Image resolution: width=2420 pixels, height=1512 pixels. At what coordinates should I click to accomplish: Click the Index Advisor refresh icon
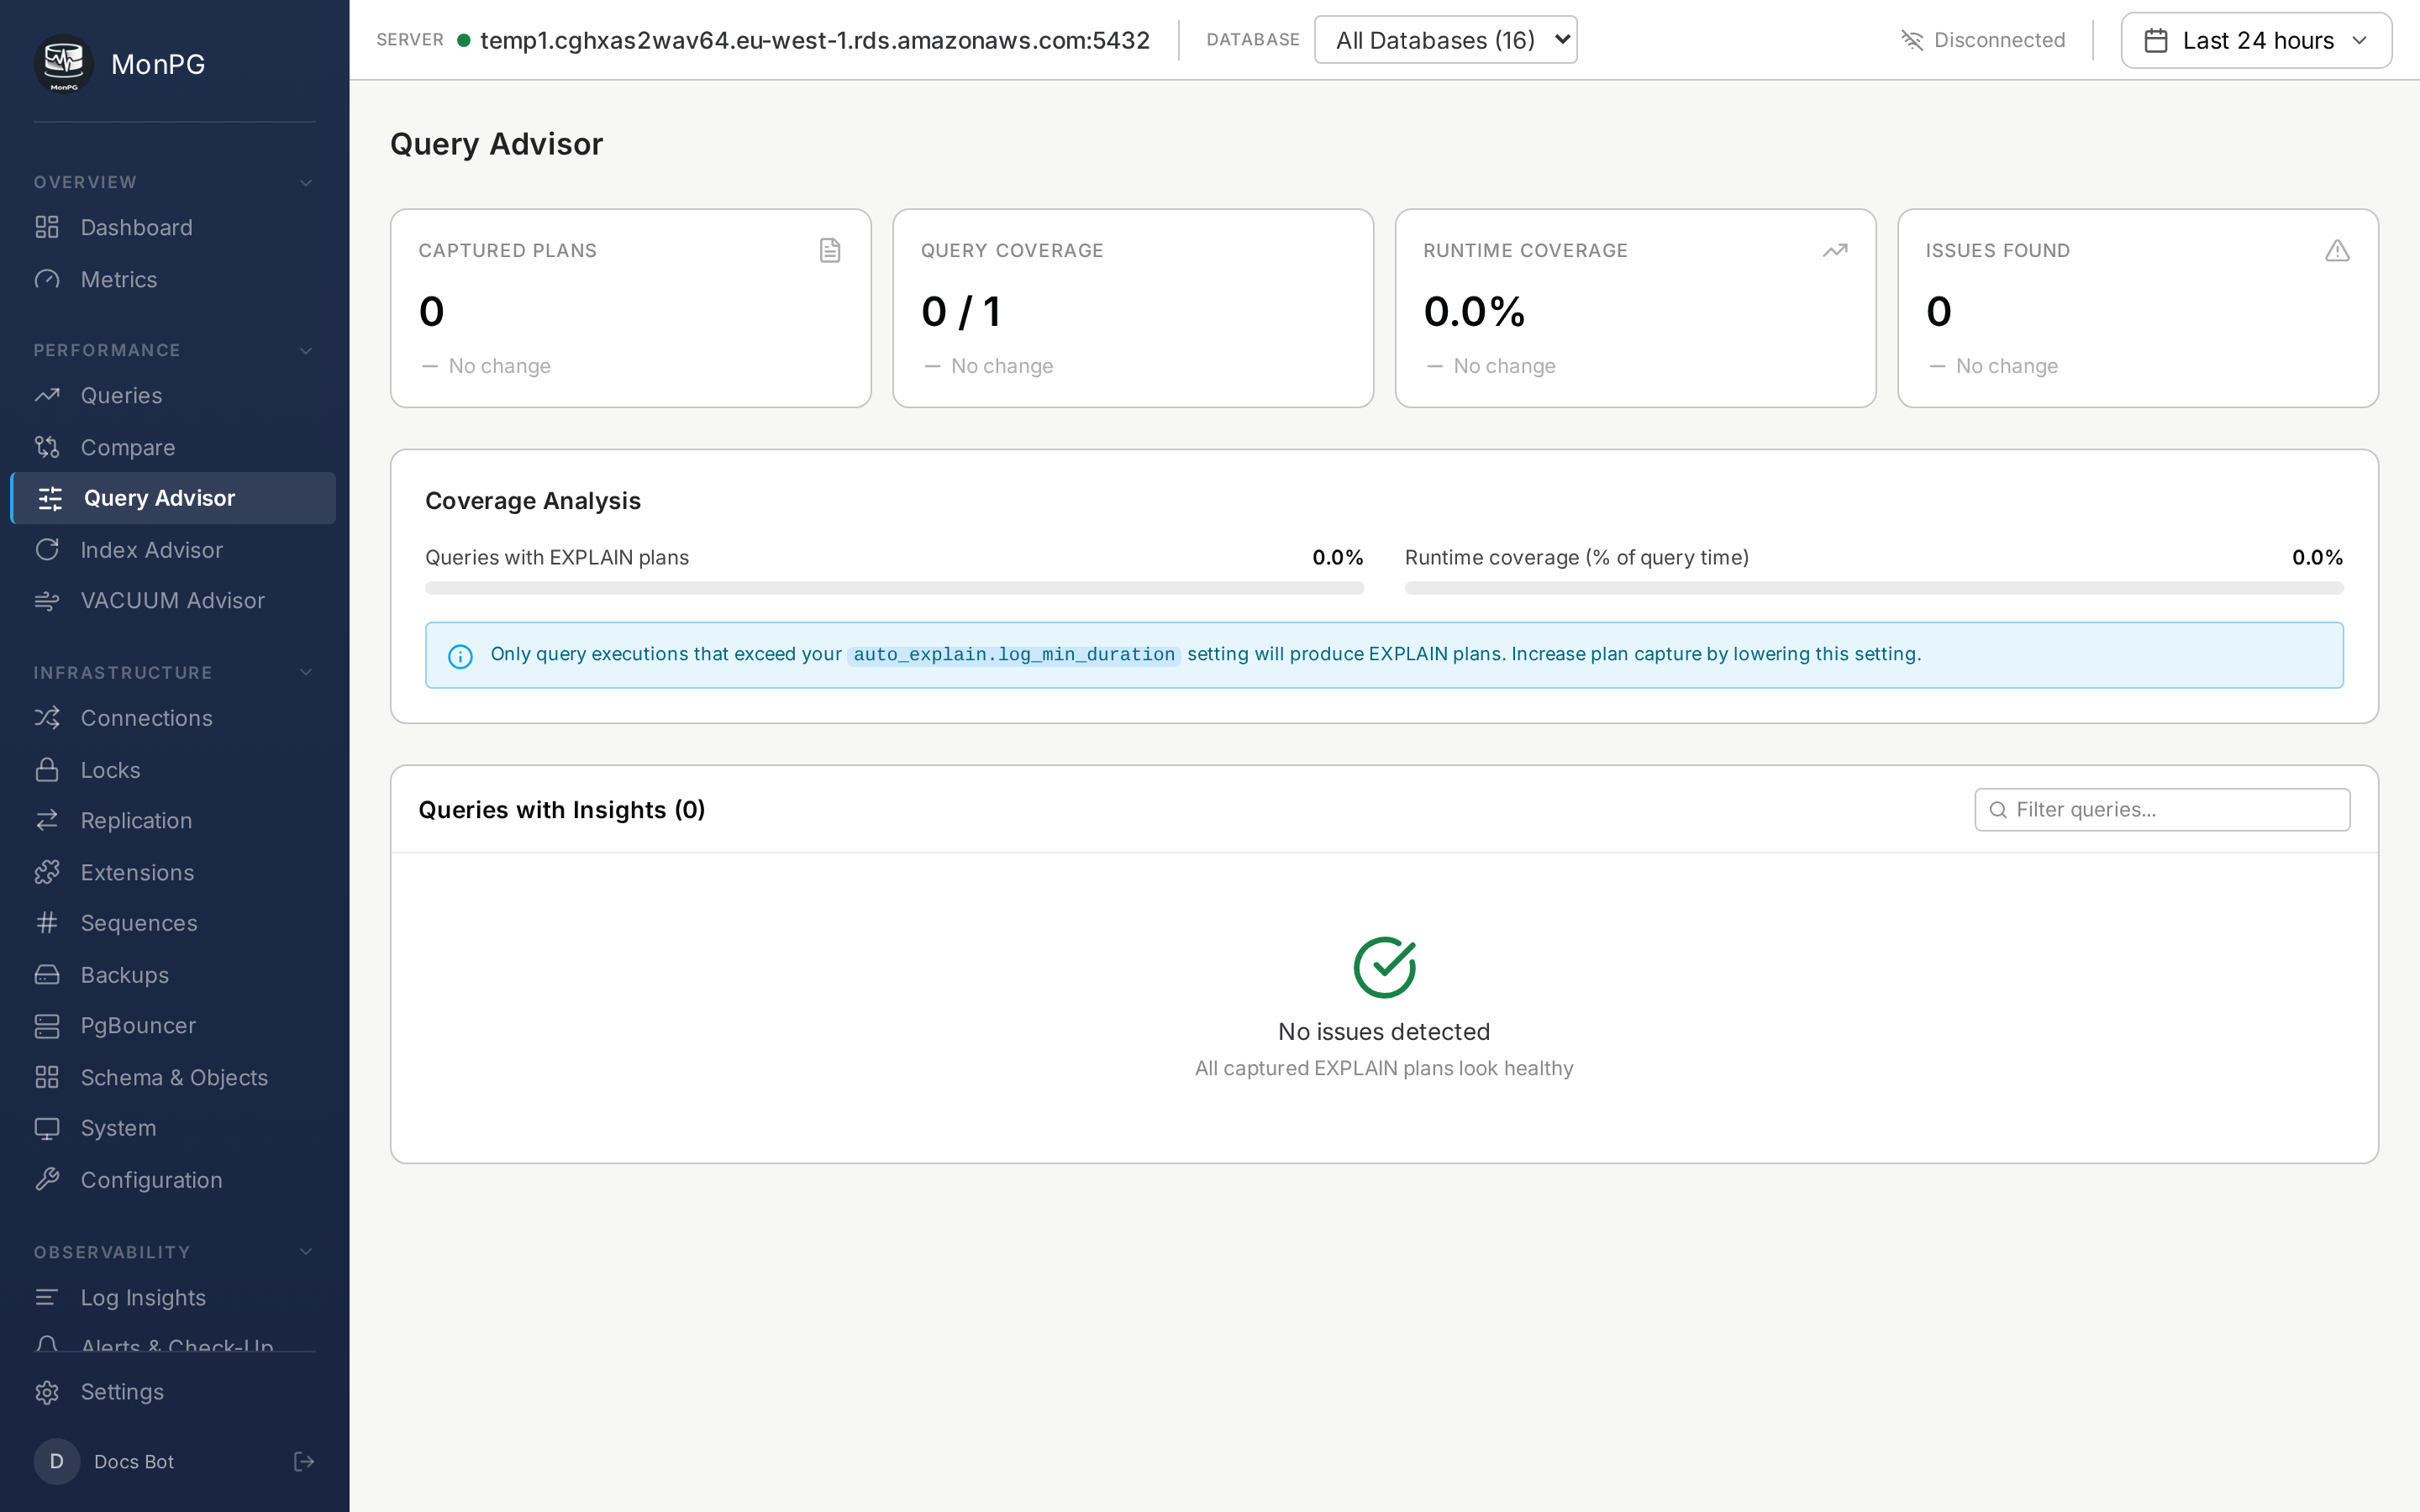tap(47, 549)
